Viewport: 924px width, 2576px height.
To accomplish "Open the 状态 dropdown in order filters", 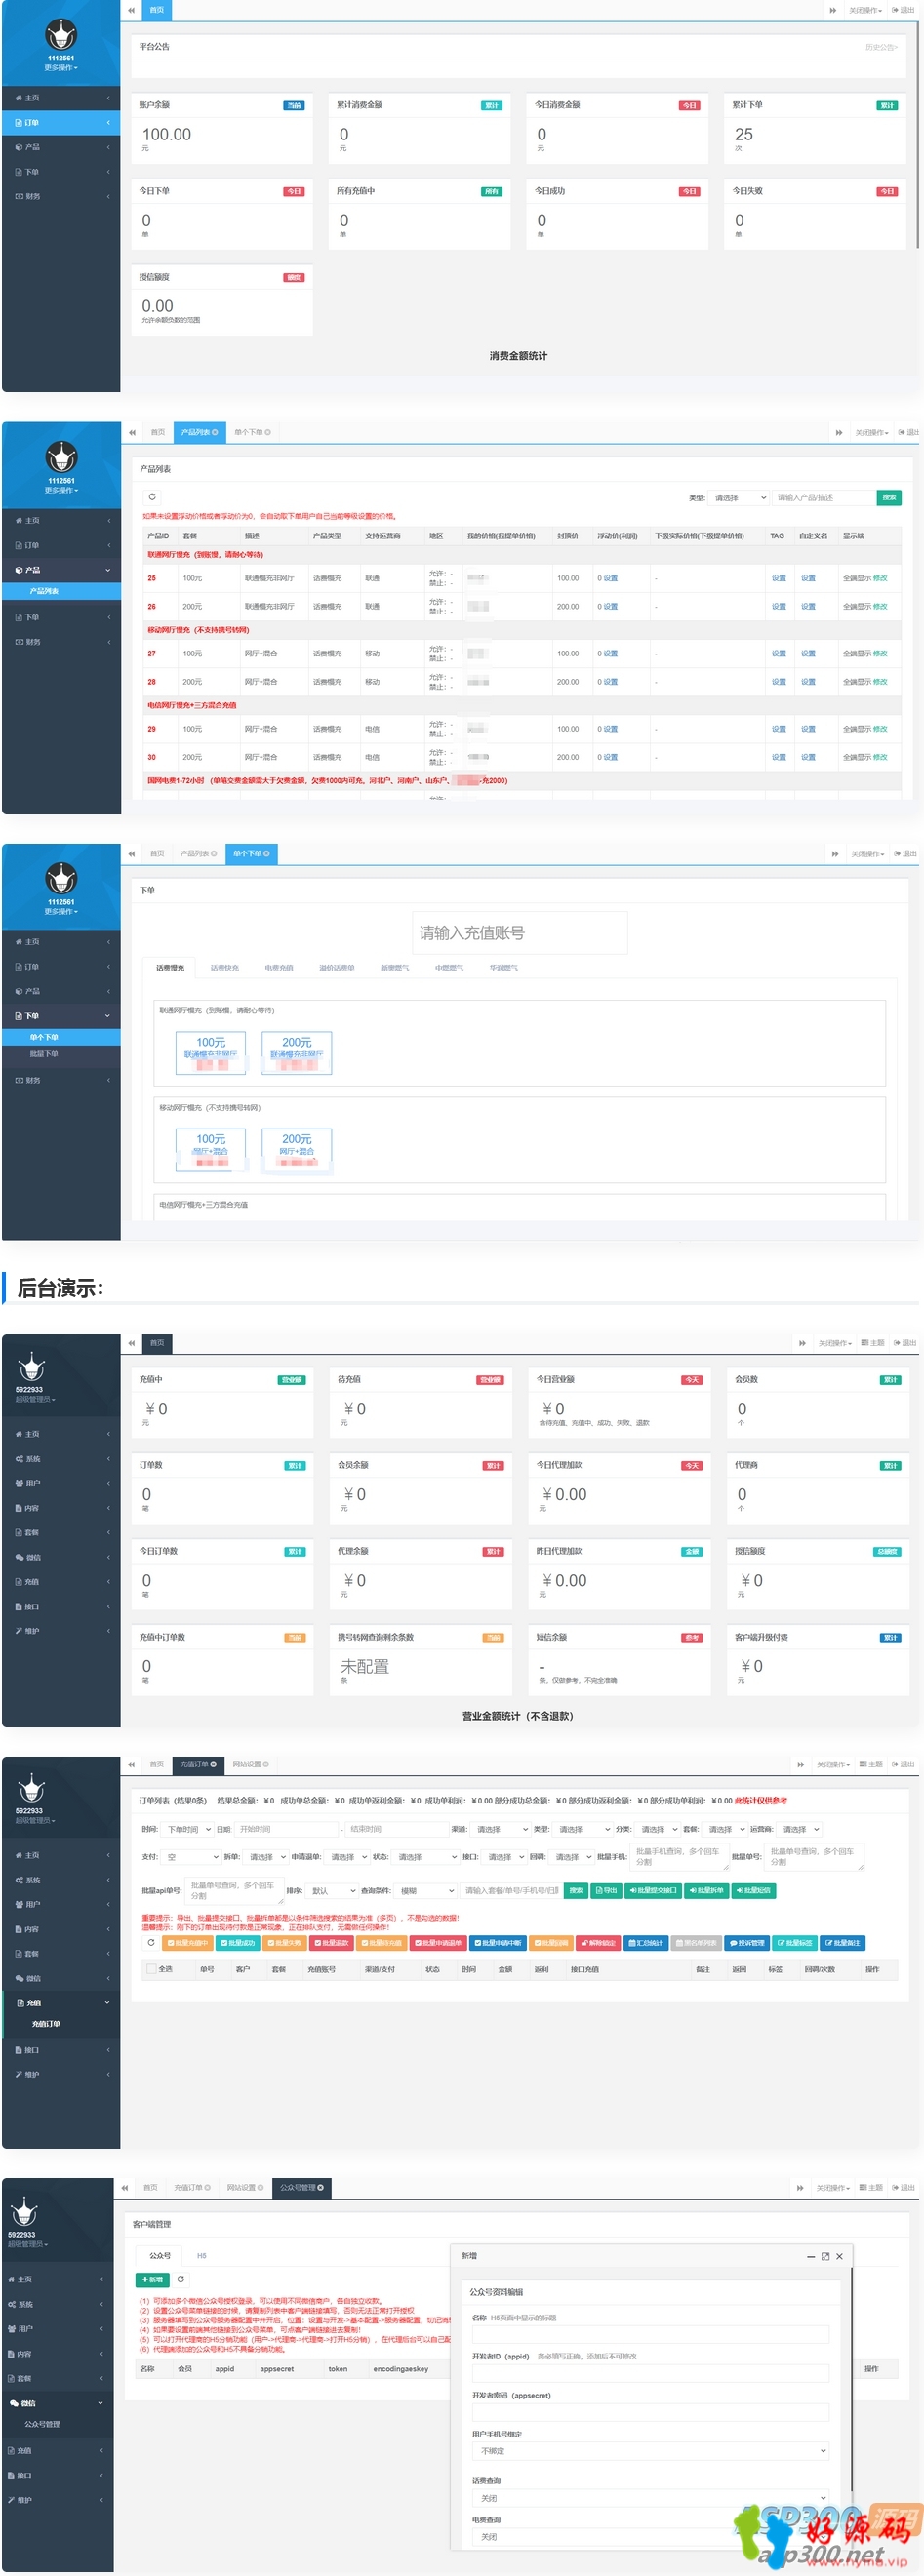I will click(x=426, y=1857).
